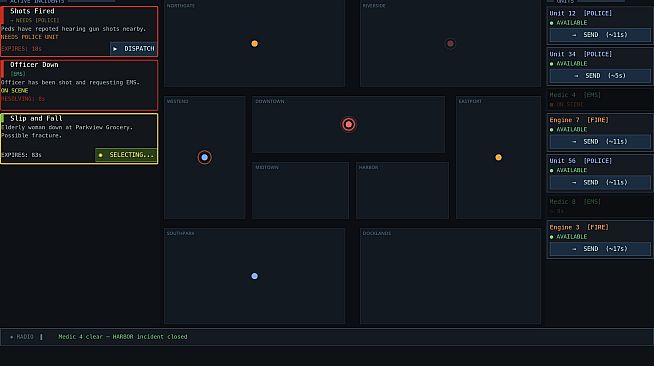
Task: Click the dimmed Medic 8 unit card
Action: [600, 206]
